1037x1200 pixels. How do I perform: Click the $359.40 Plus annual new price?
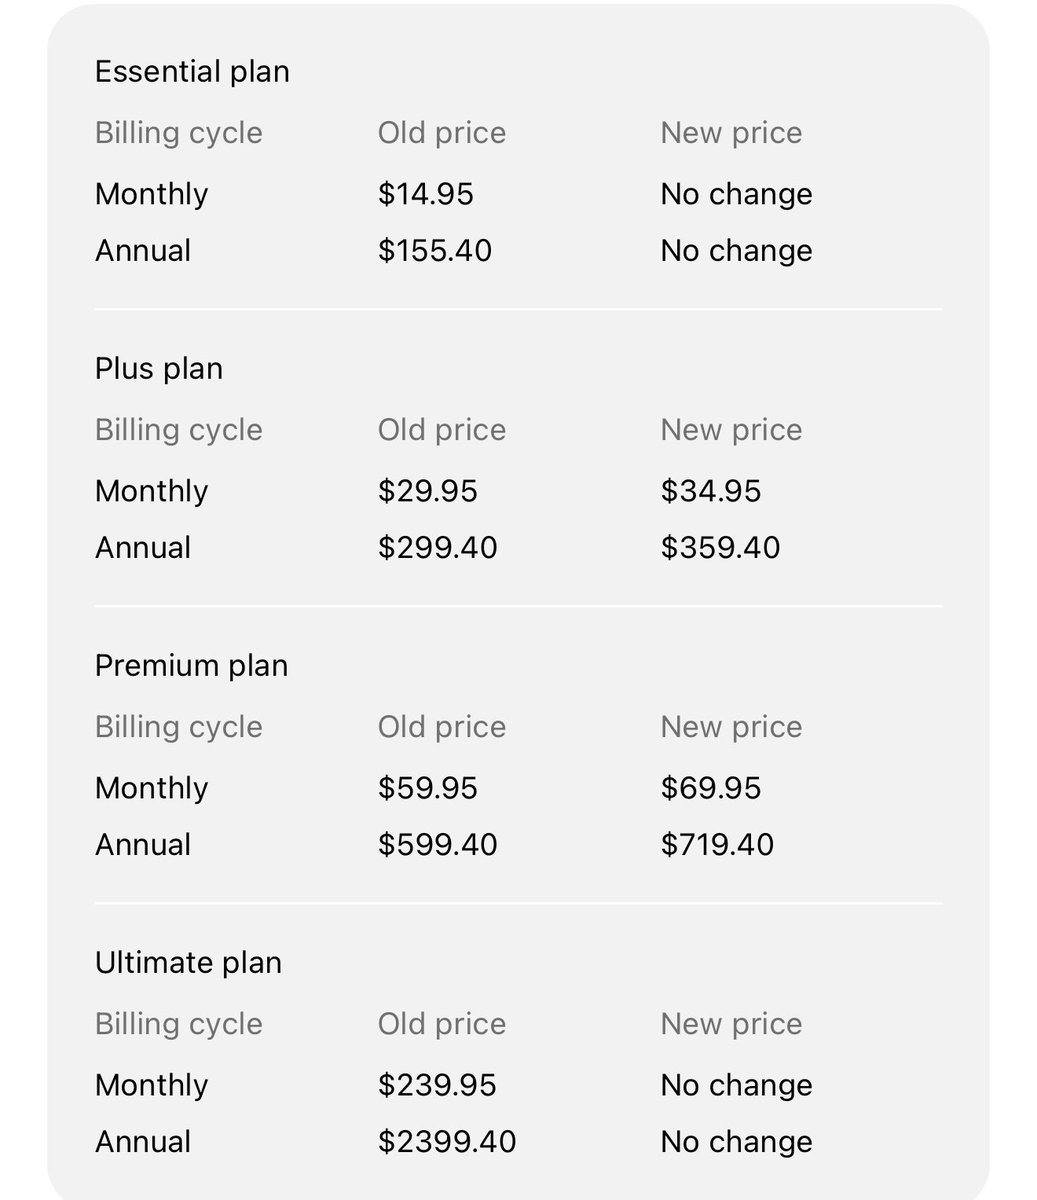[721, 547]
